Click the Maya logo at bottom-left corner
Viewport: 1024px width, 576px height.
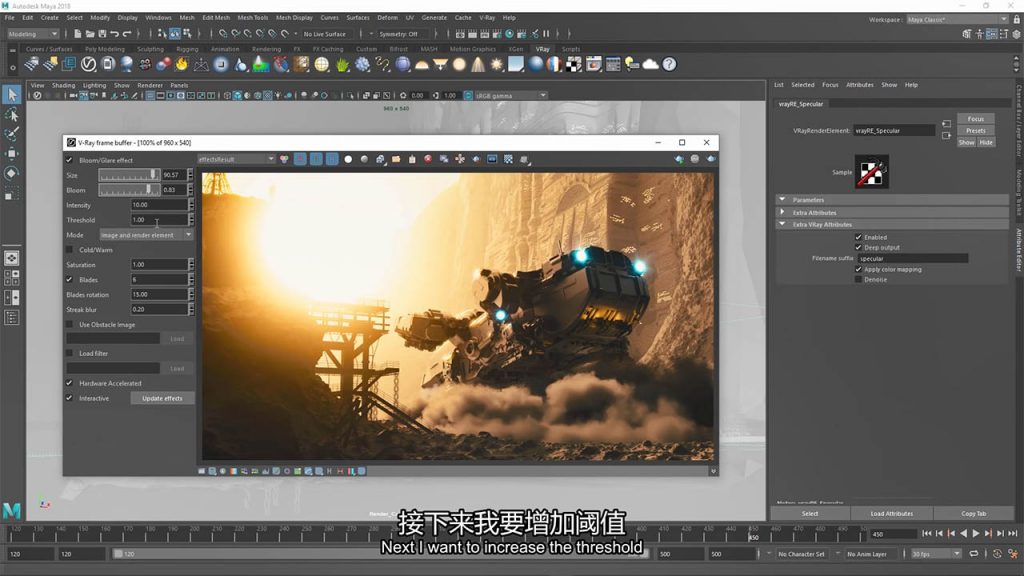click(x=12, y=510)
